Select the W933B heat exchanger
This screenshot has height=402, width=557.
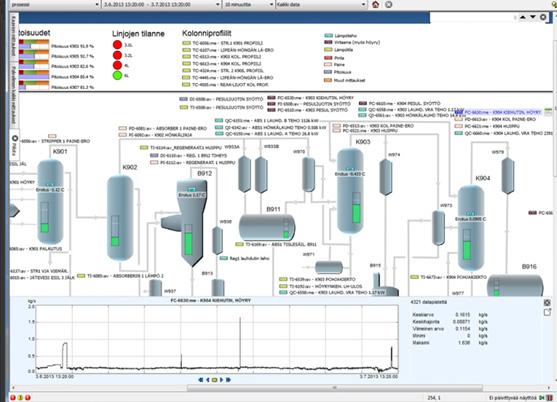[261, 174]
